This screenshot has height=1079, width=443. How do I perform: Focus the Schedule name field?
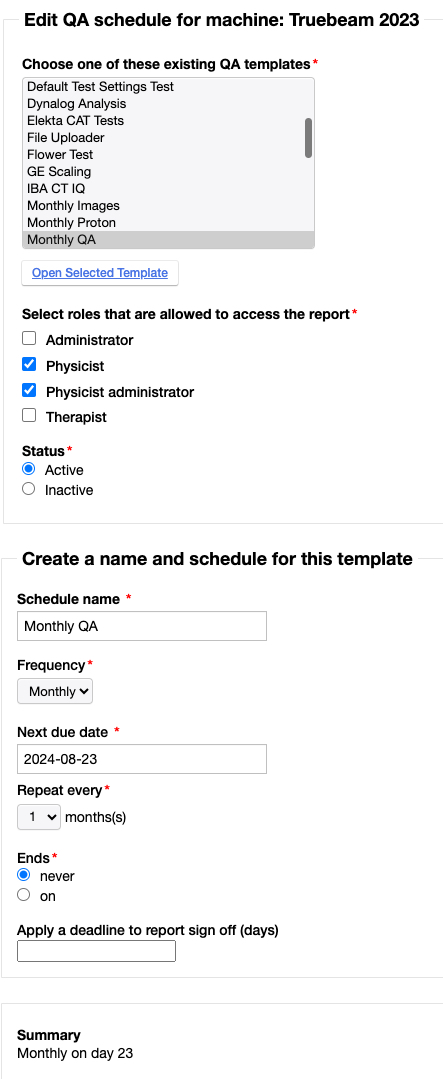point(142,626)
